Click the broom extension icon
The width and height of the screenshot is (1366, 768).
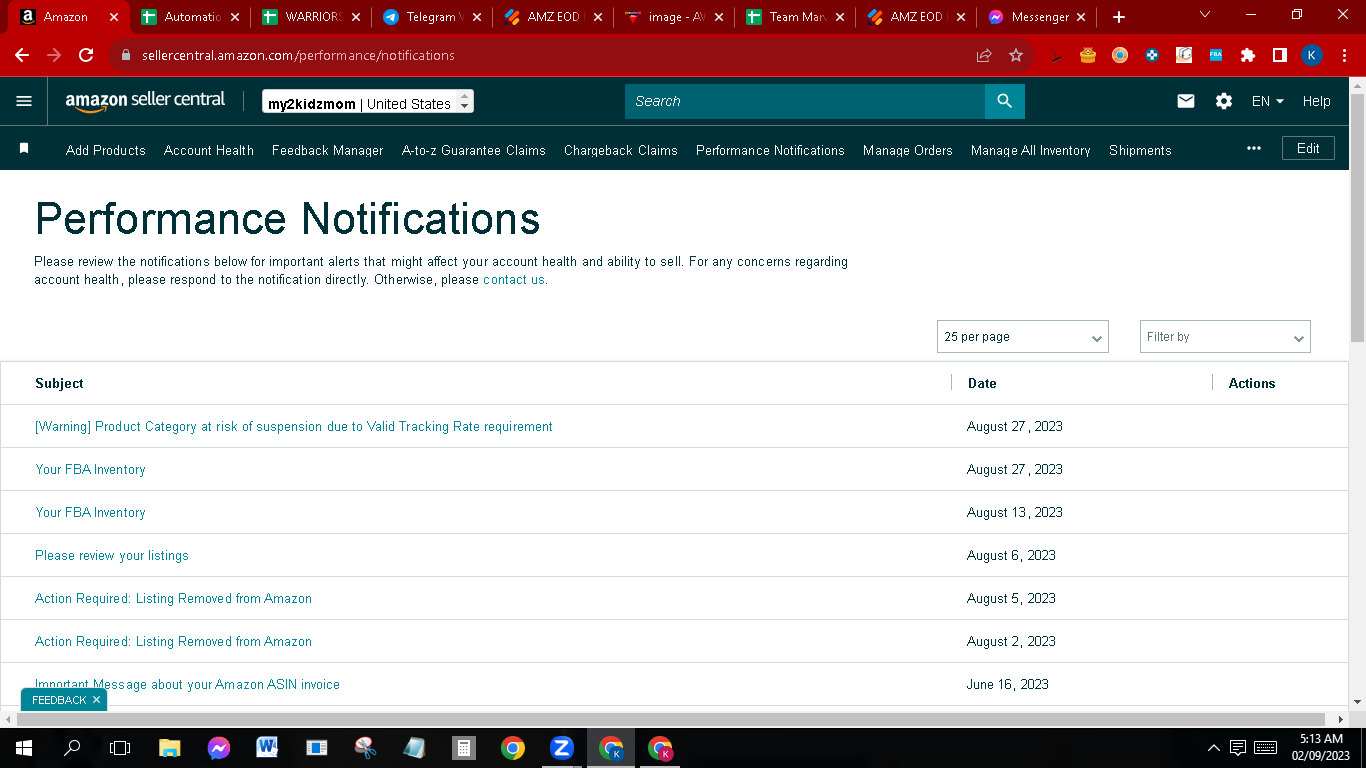(1056, 55)
